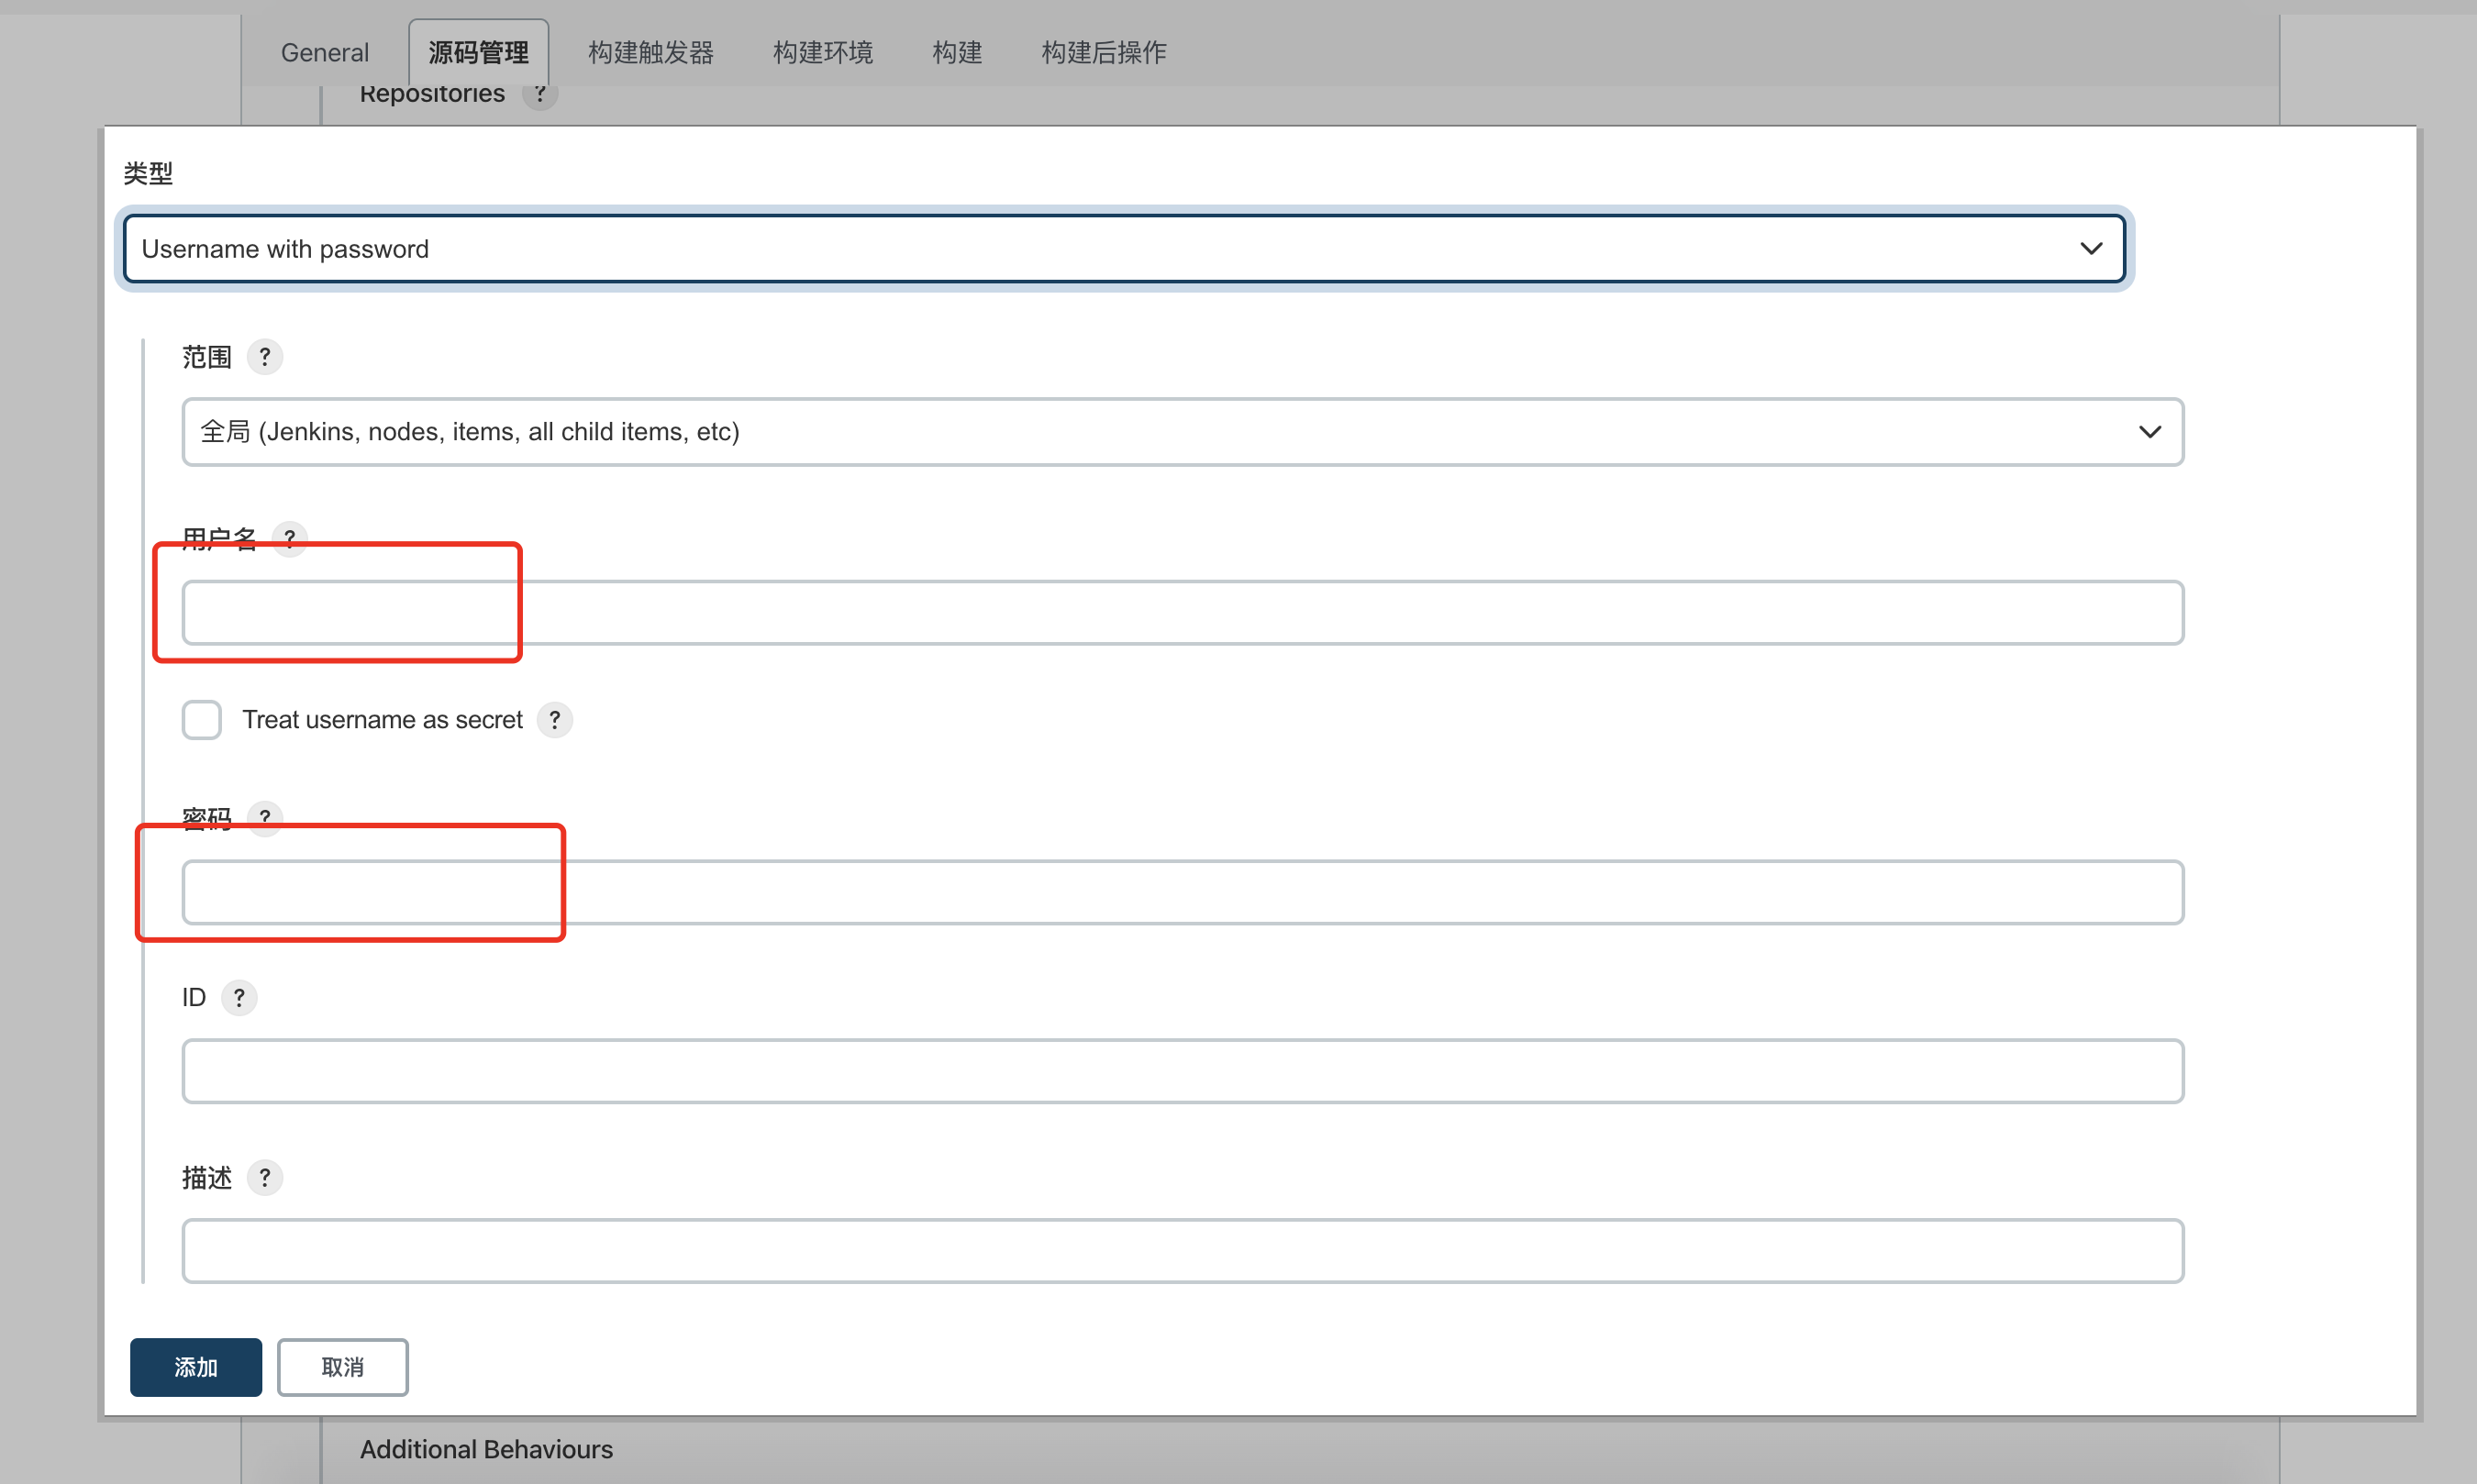Screen dimensions: 2477x1484
Task: Click the 取消 button
Action: [x=342, y=1367]
